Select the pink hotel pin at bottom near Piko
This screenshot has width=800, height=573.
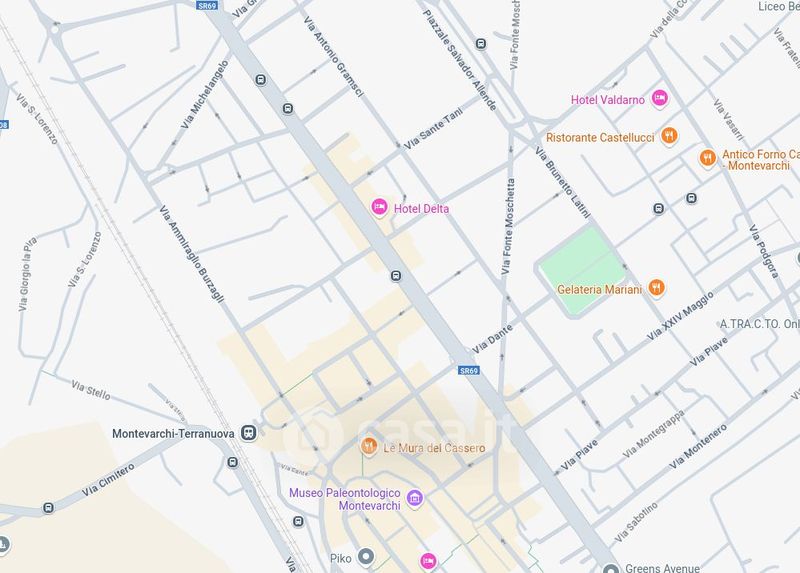pos(429,561)
